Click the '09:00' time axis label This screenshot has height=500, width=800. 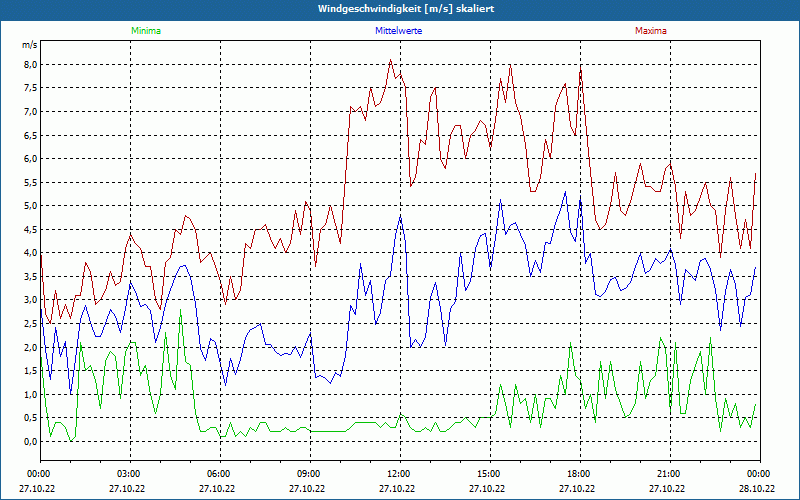[310, 474]
